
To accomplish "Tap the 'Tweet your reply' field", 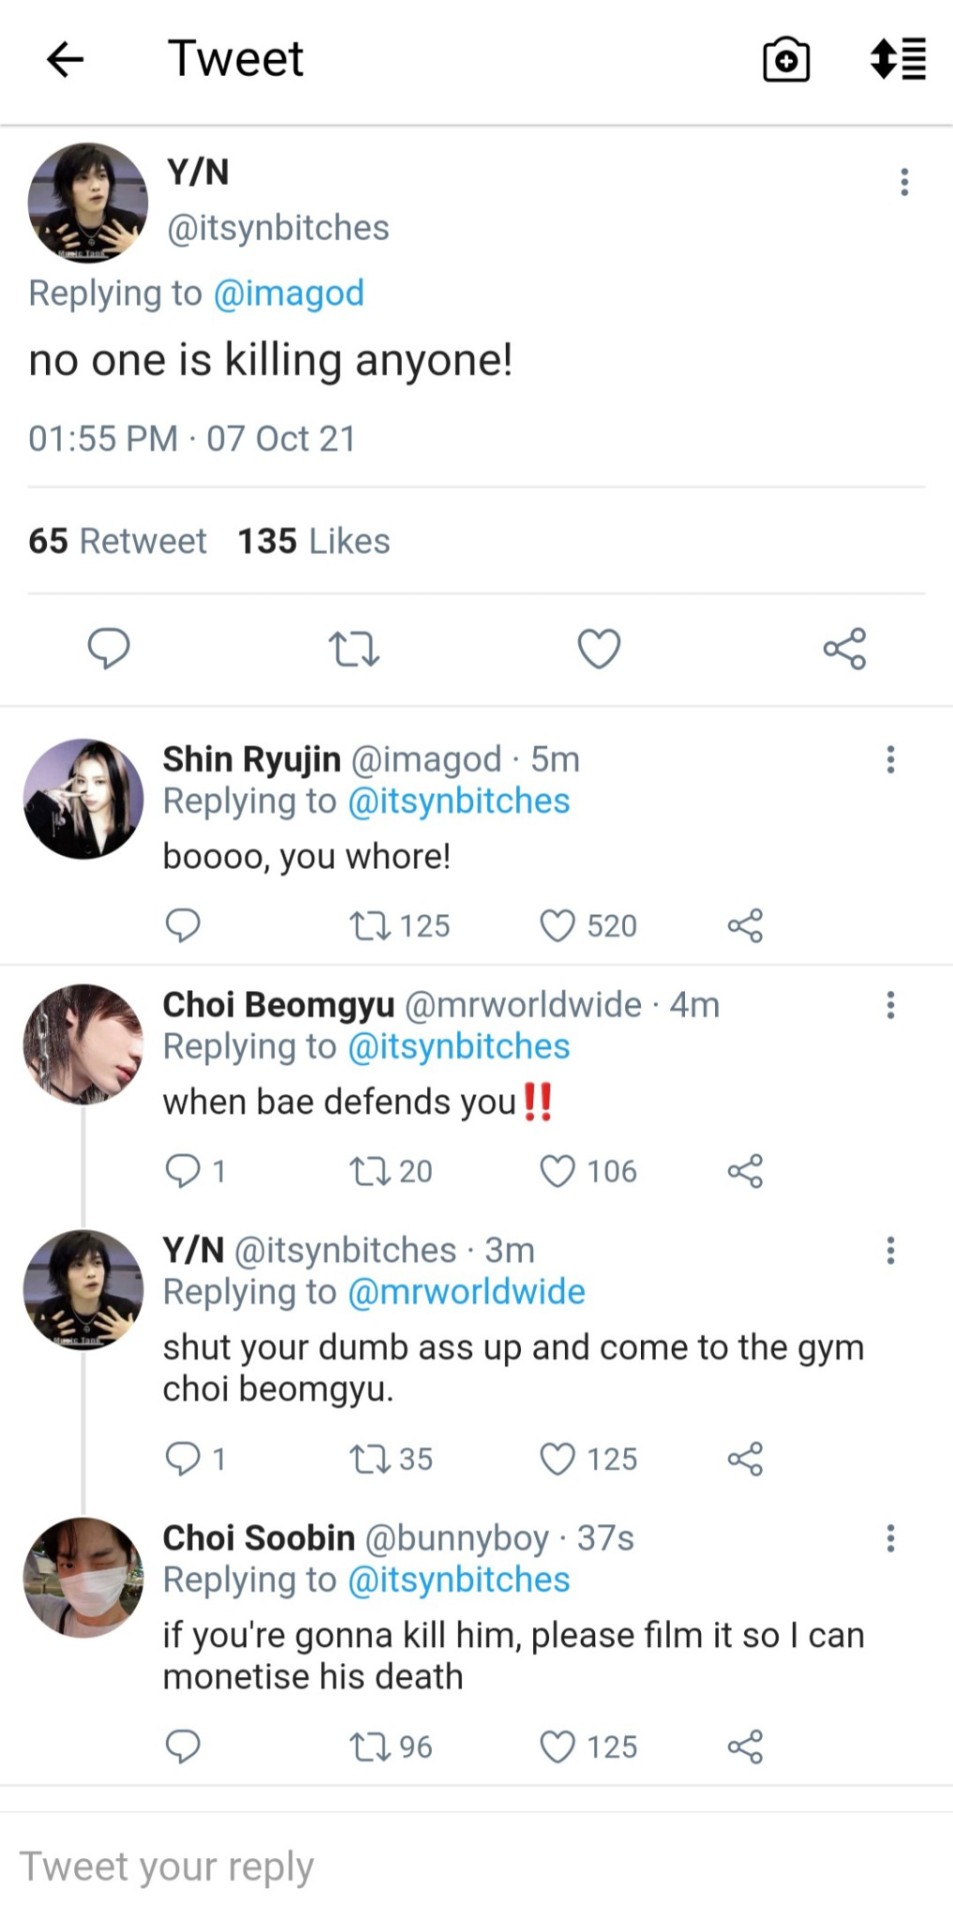I will [x=400, y=1866].
